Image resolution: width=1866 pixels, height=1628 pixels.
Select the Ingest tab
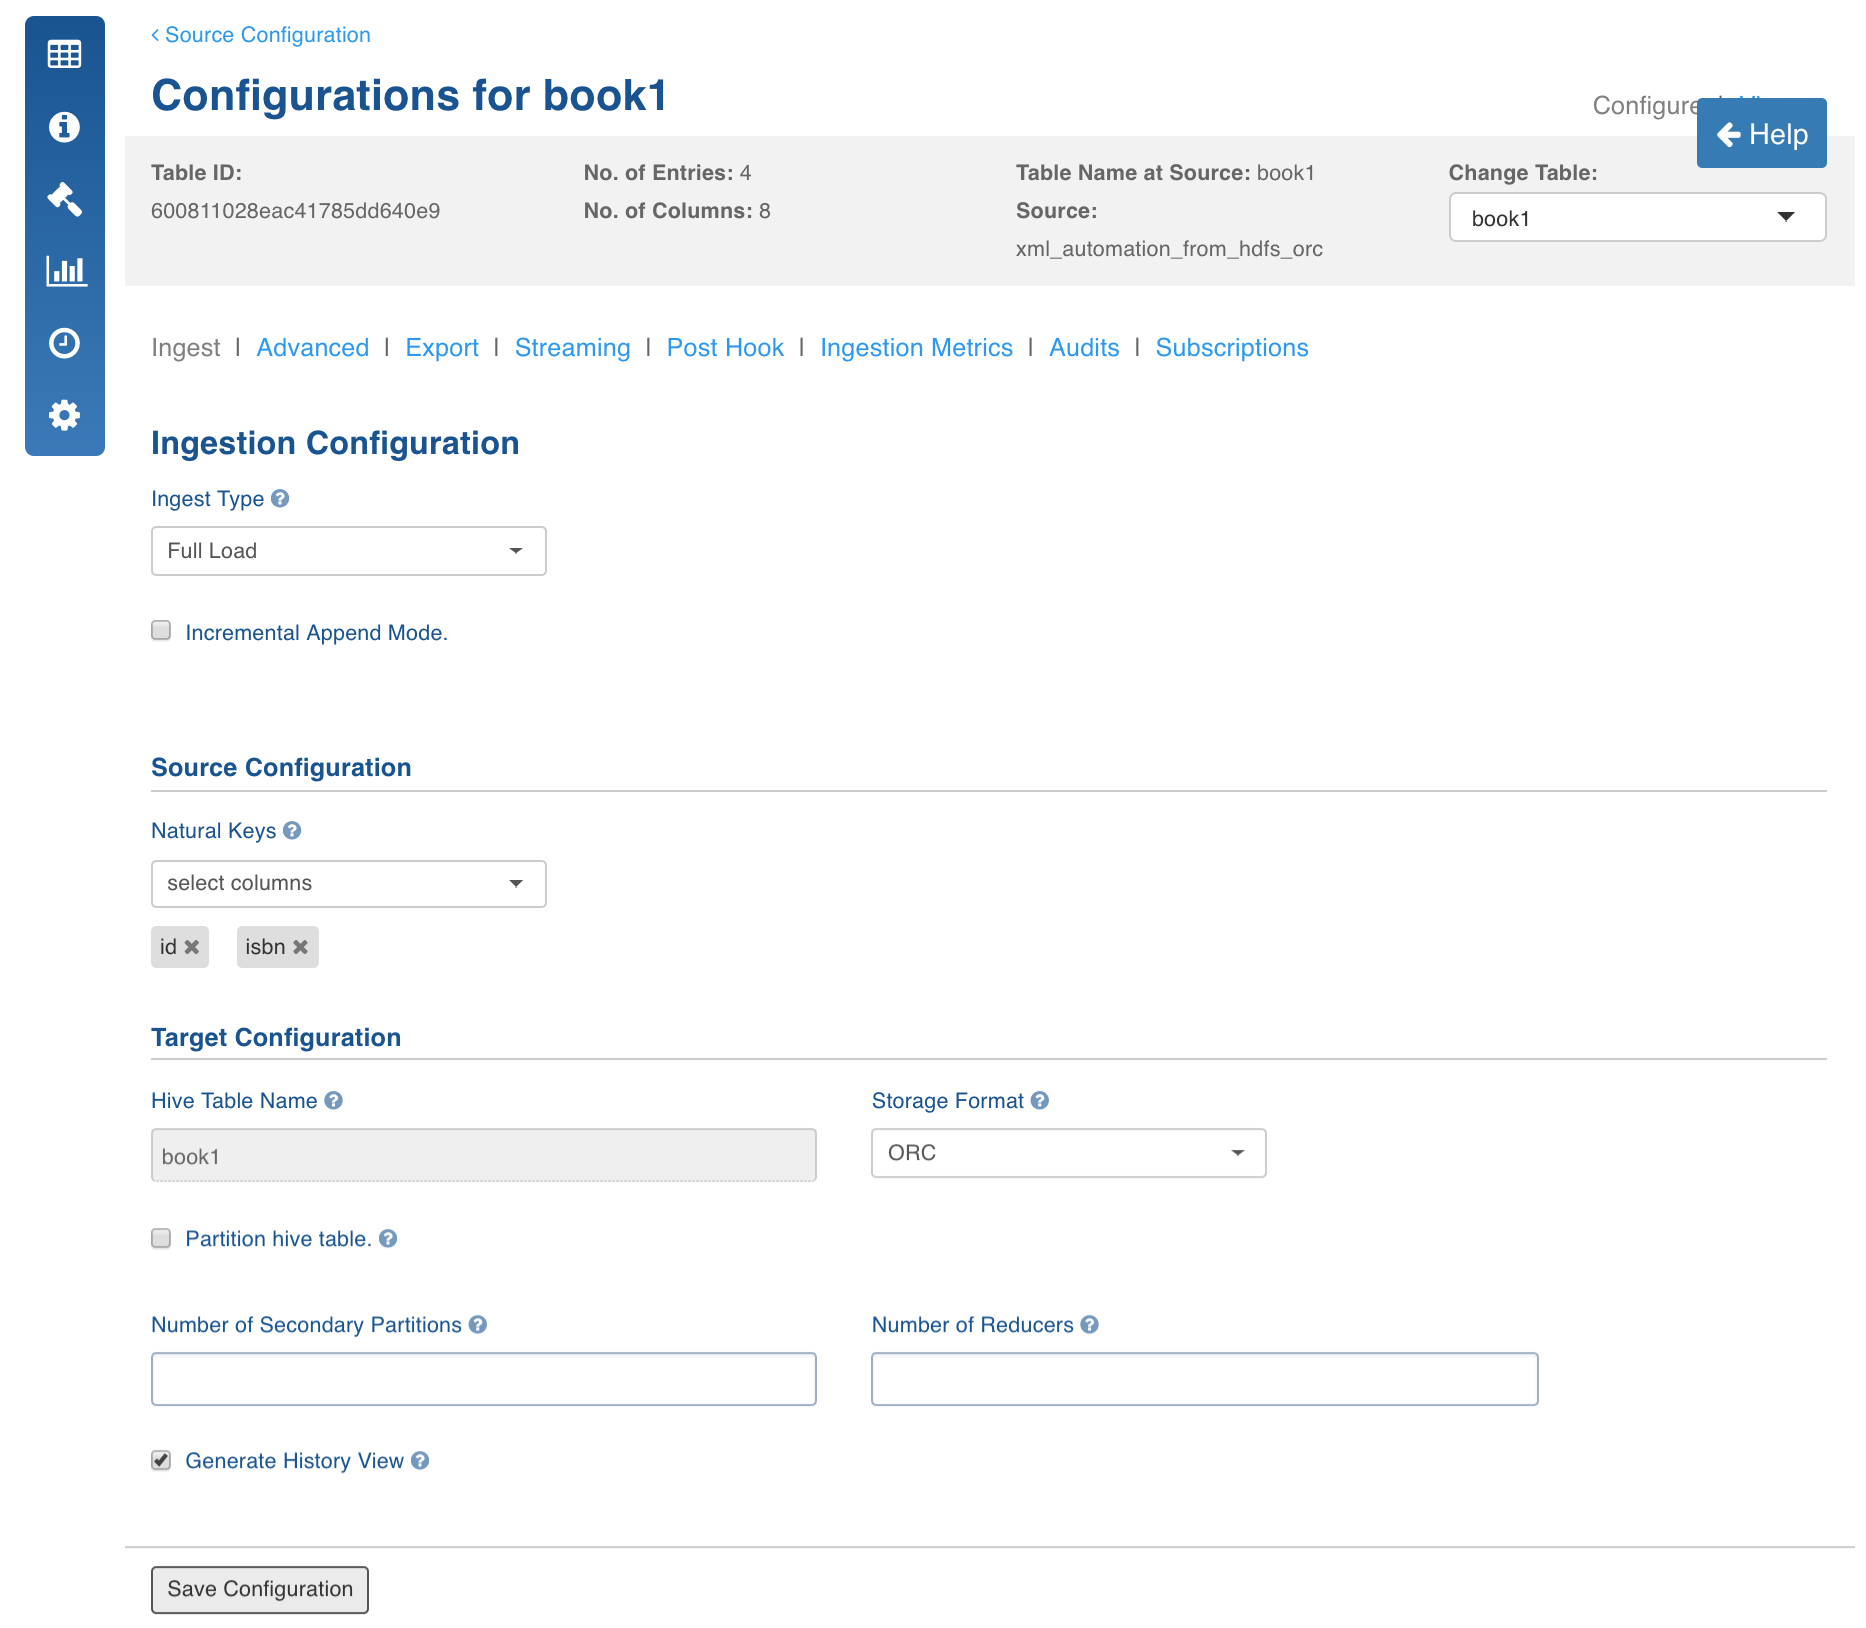(186, 347)
